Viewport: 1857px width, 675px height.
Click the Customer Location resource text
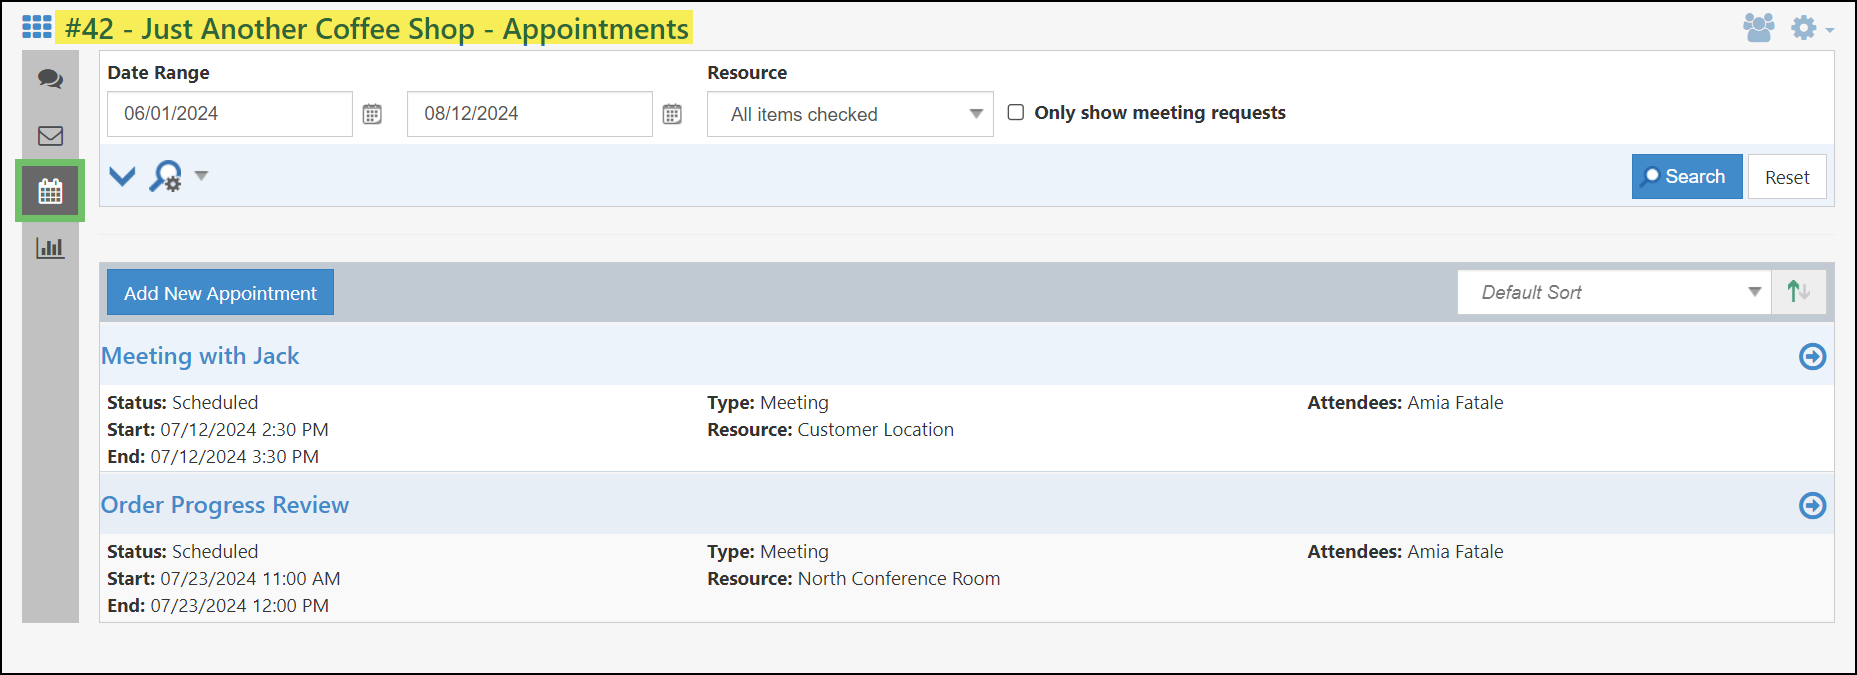(876, 429)
